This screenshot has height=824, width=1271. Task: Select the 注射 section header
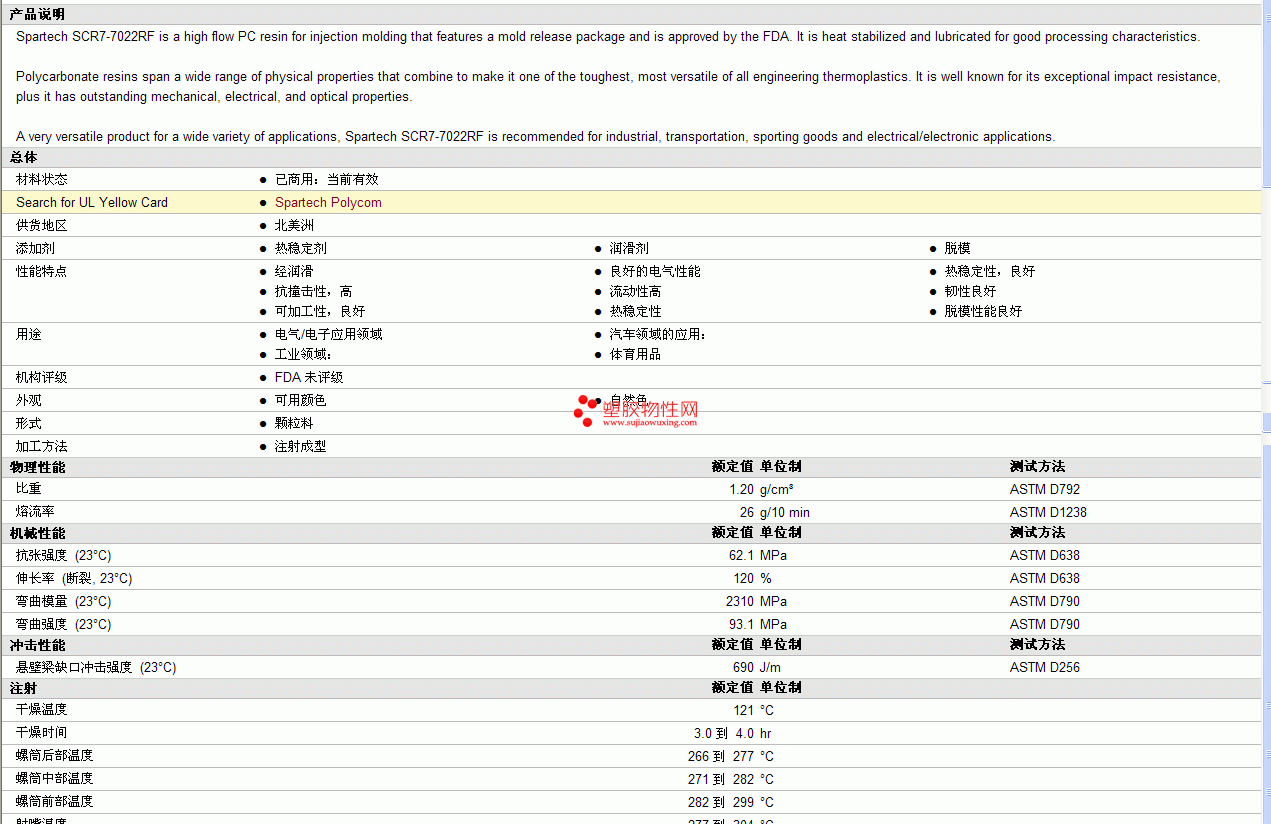click(24, 688)
